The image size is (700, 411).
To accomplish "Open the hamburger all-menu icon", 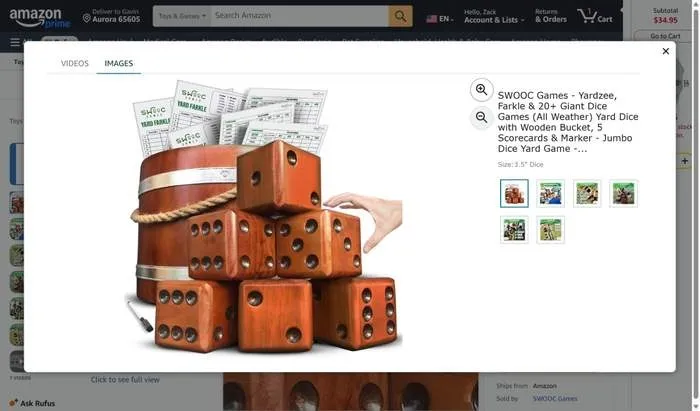I will tap(15, 42).
